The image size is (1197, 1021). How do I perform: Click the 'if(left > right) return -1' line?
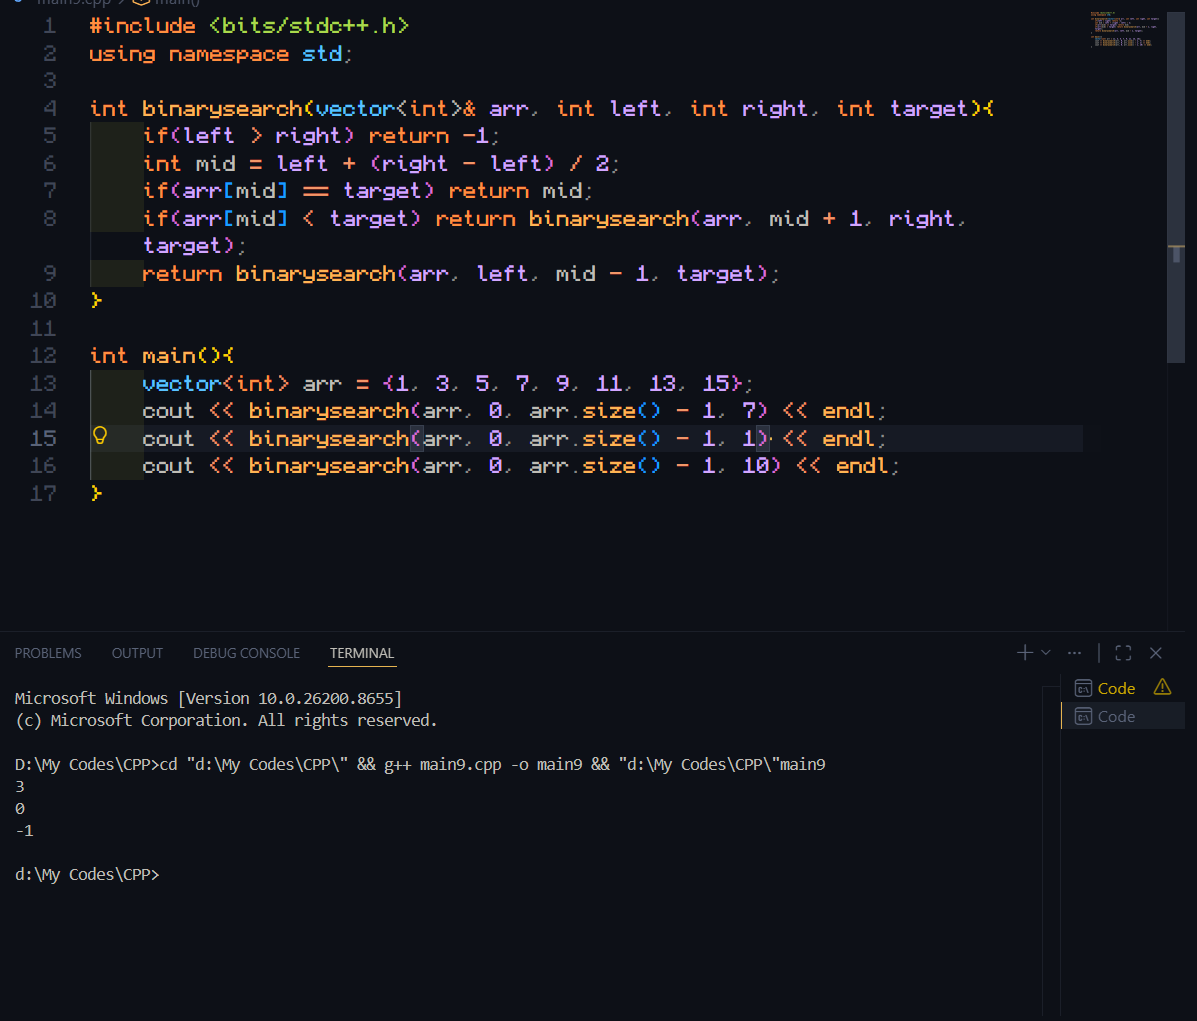click(321, 136)
